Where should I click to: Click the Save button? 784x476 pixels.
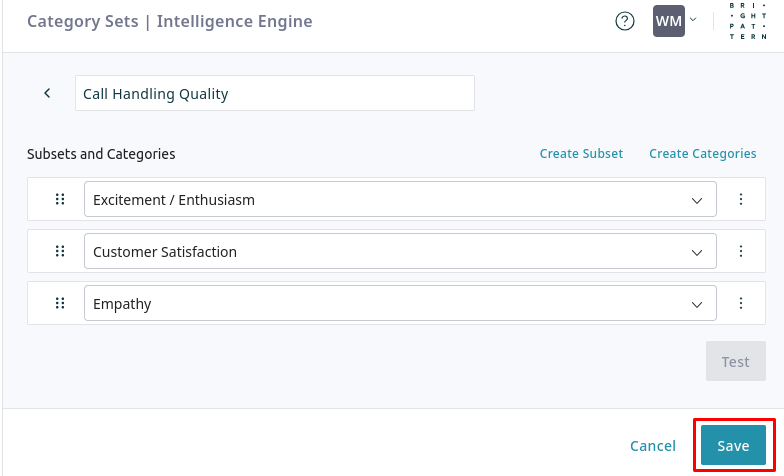pos(733,446)
